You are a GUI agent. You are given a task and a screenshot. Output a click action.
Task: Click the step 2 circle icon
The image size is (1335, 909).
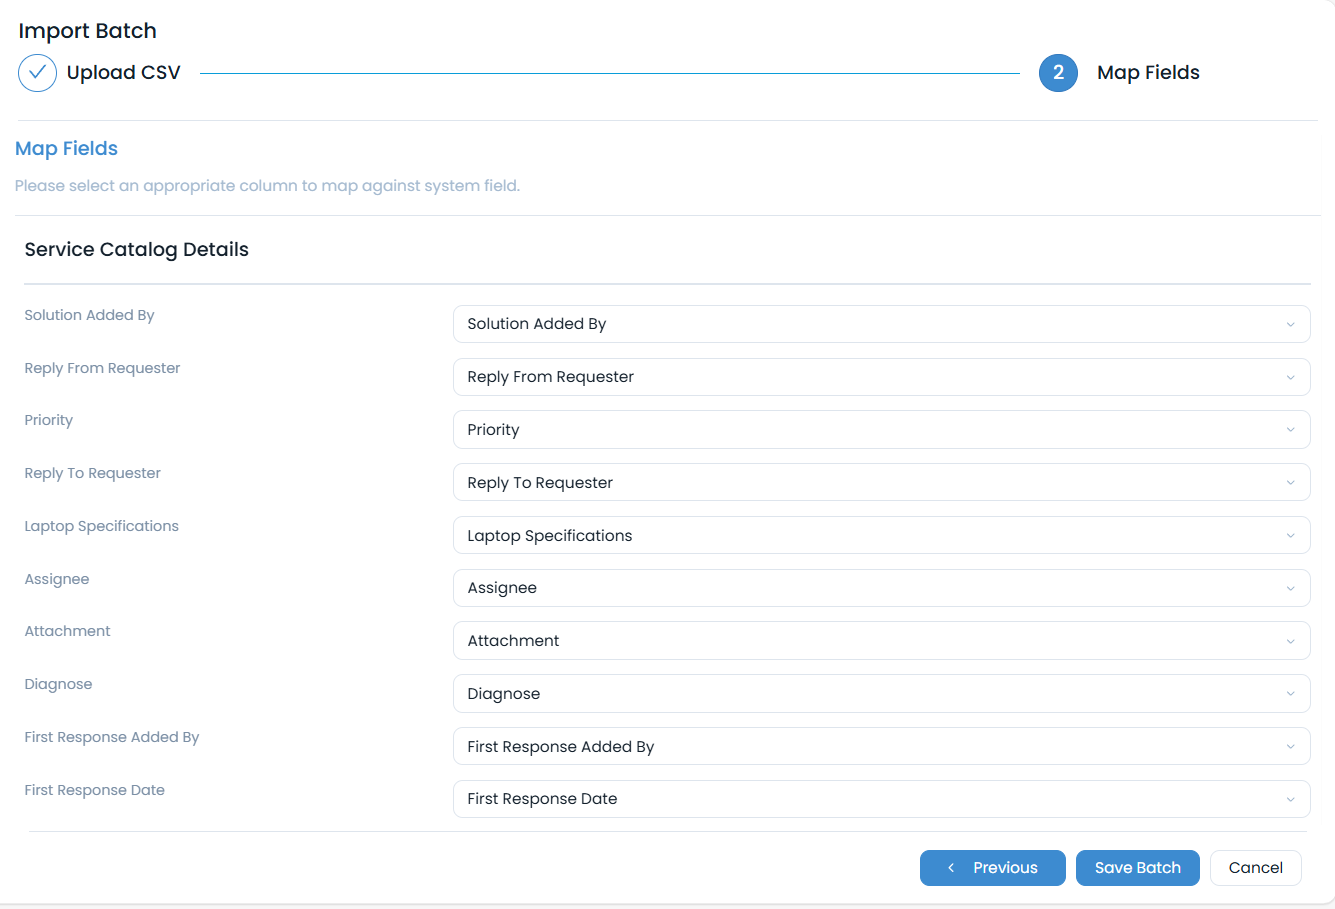click(x=1058, y=73)
